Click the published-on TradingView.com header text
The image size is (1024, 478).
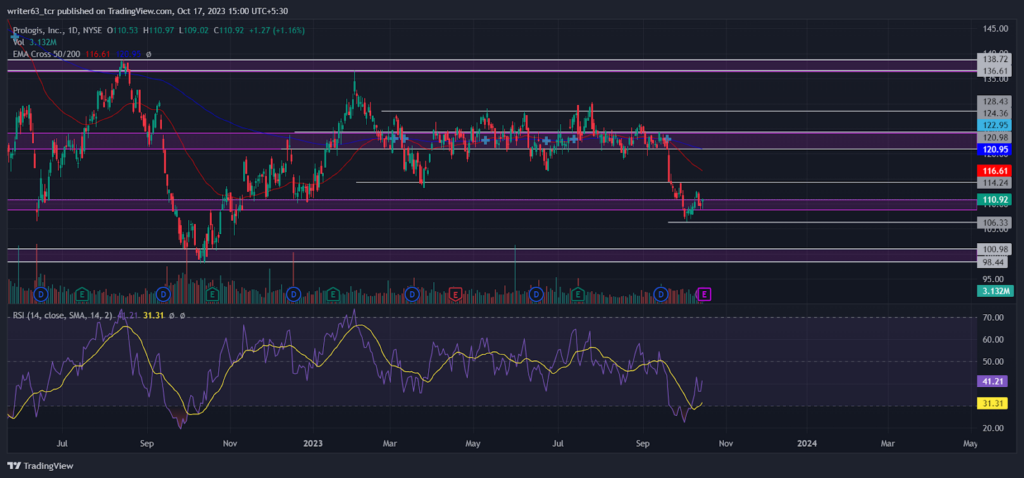tap(148, 11)
